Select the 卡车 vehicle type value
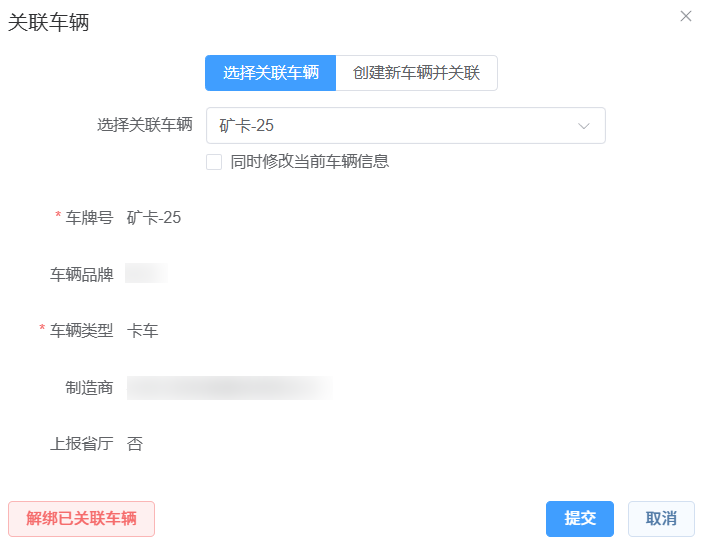Image resolution: width=705 pixels, height=545 pixels. click(143, 331)
